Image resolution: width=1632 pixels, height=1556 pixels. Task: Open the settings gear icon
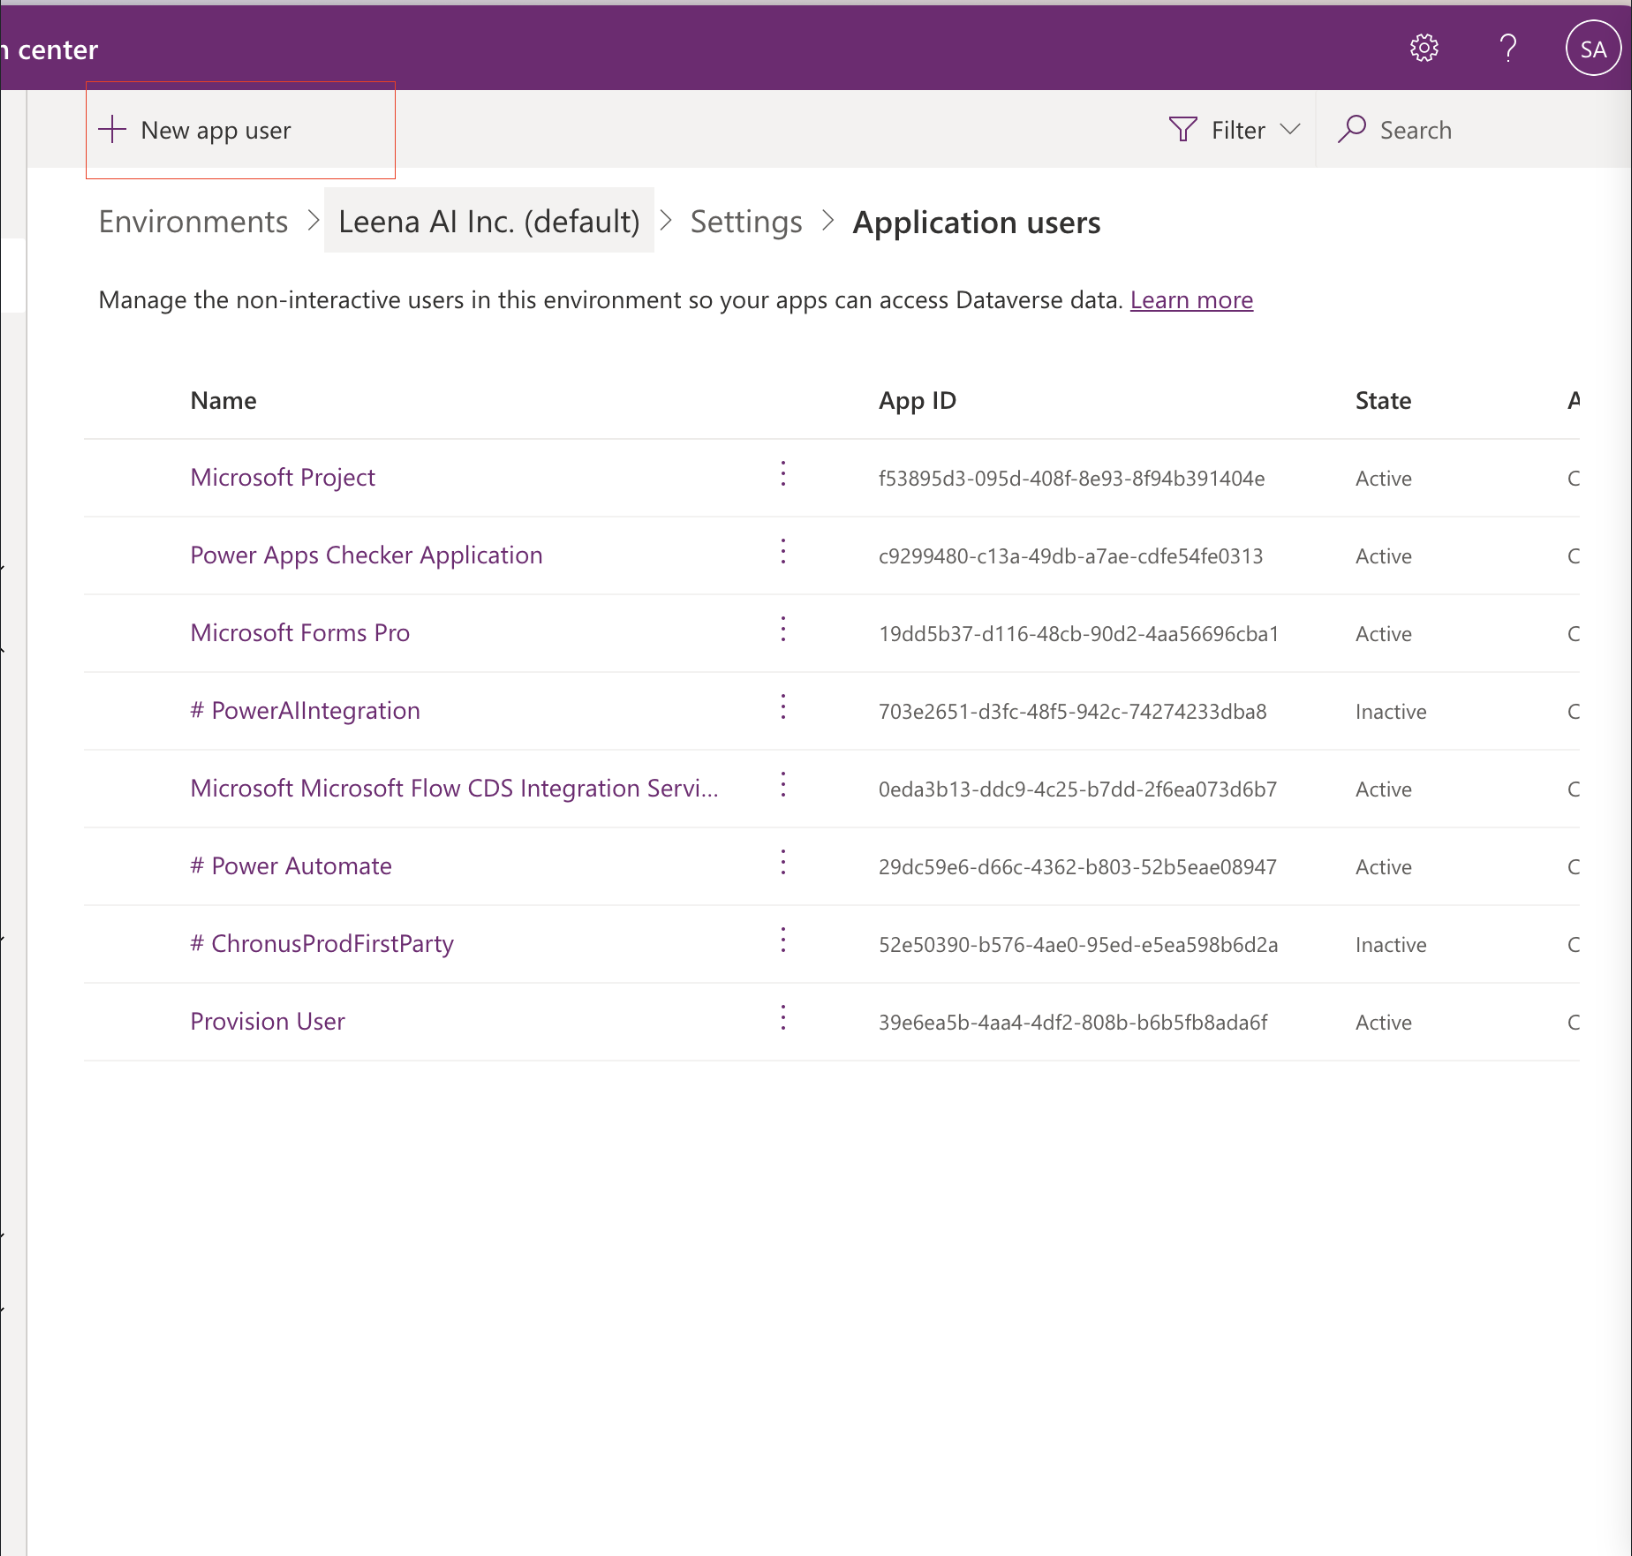click(1424, 48)
